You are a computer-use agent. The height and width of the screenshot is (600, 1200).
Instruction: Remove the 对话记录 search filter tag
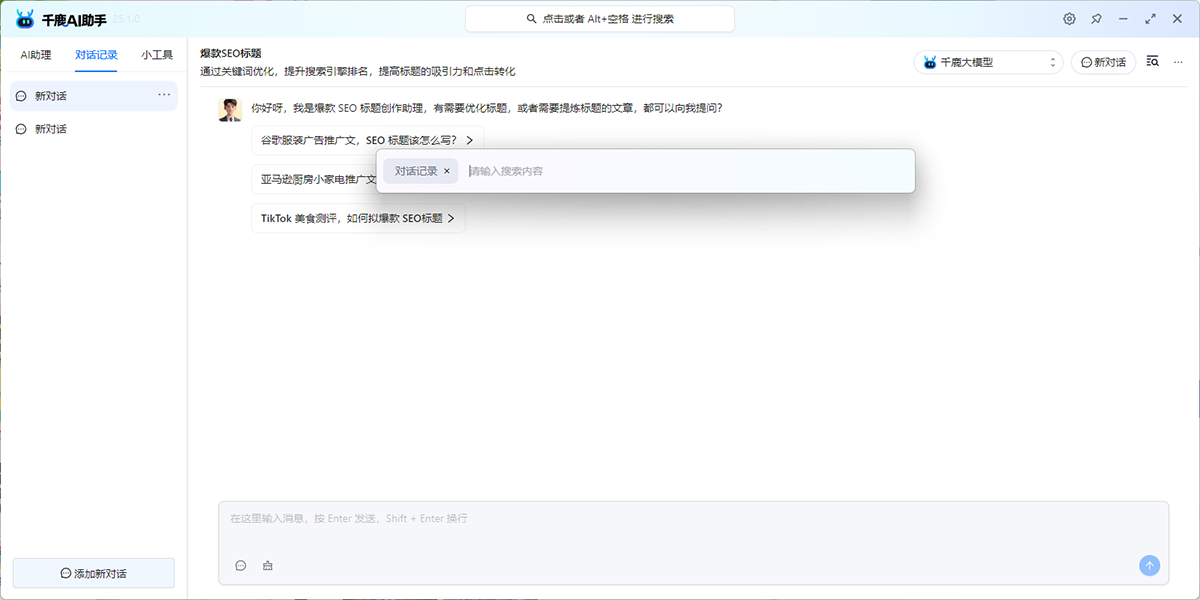[x=447, y=171]
